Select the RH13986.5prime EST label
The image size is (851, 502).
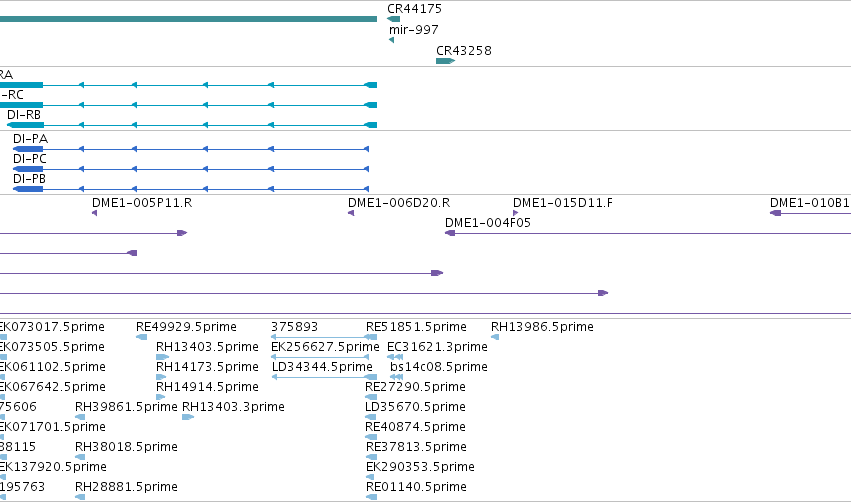click(x=542, y=327)
